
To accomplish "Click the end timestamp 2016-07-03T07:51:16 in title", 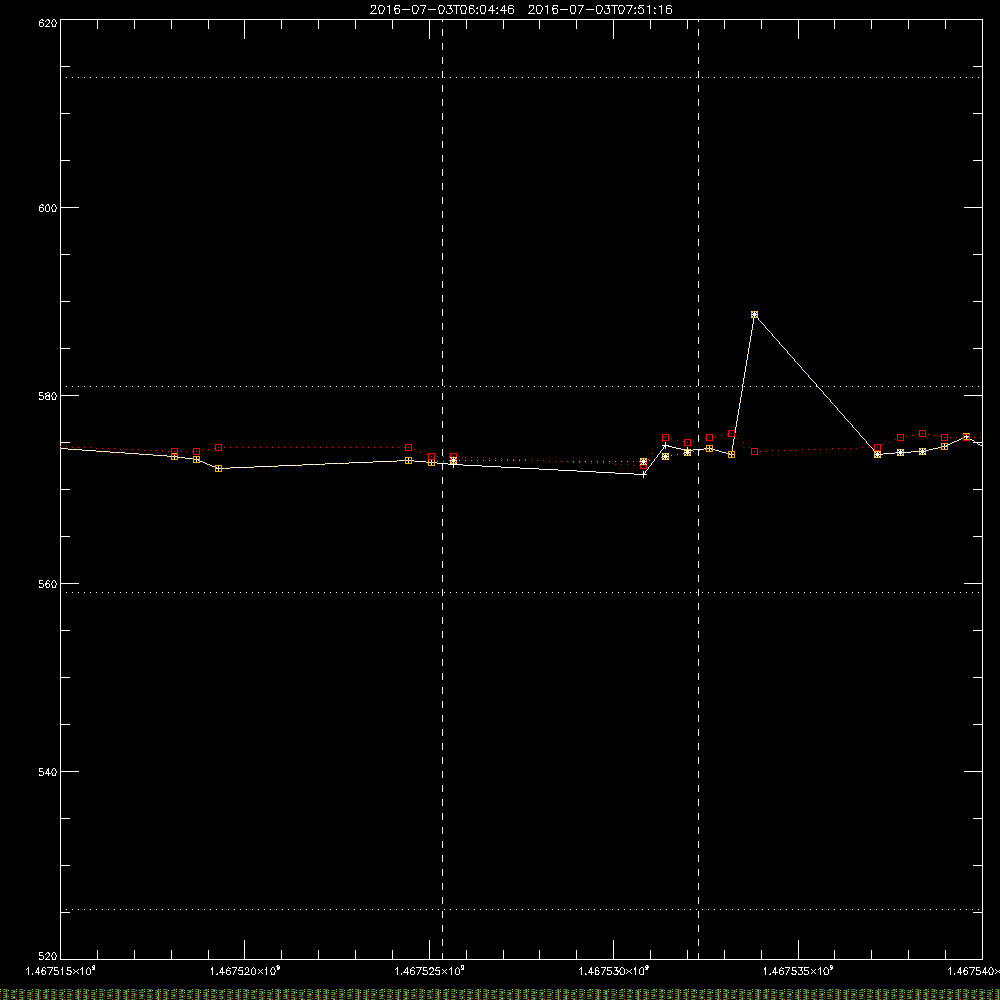I will point(600,10).
